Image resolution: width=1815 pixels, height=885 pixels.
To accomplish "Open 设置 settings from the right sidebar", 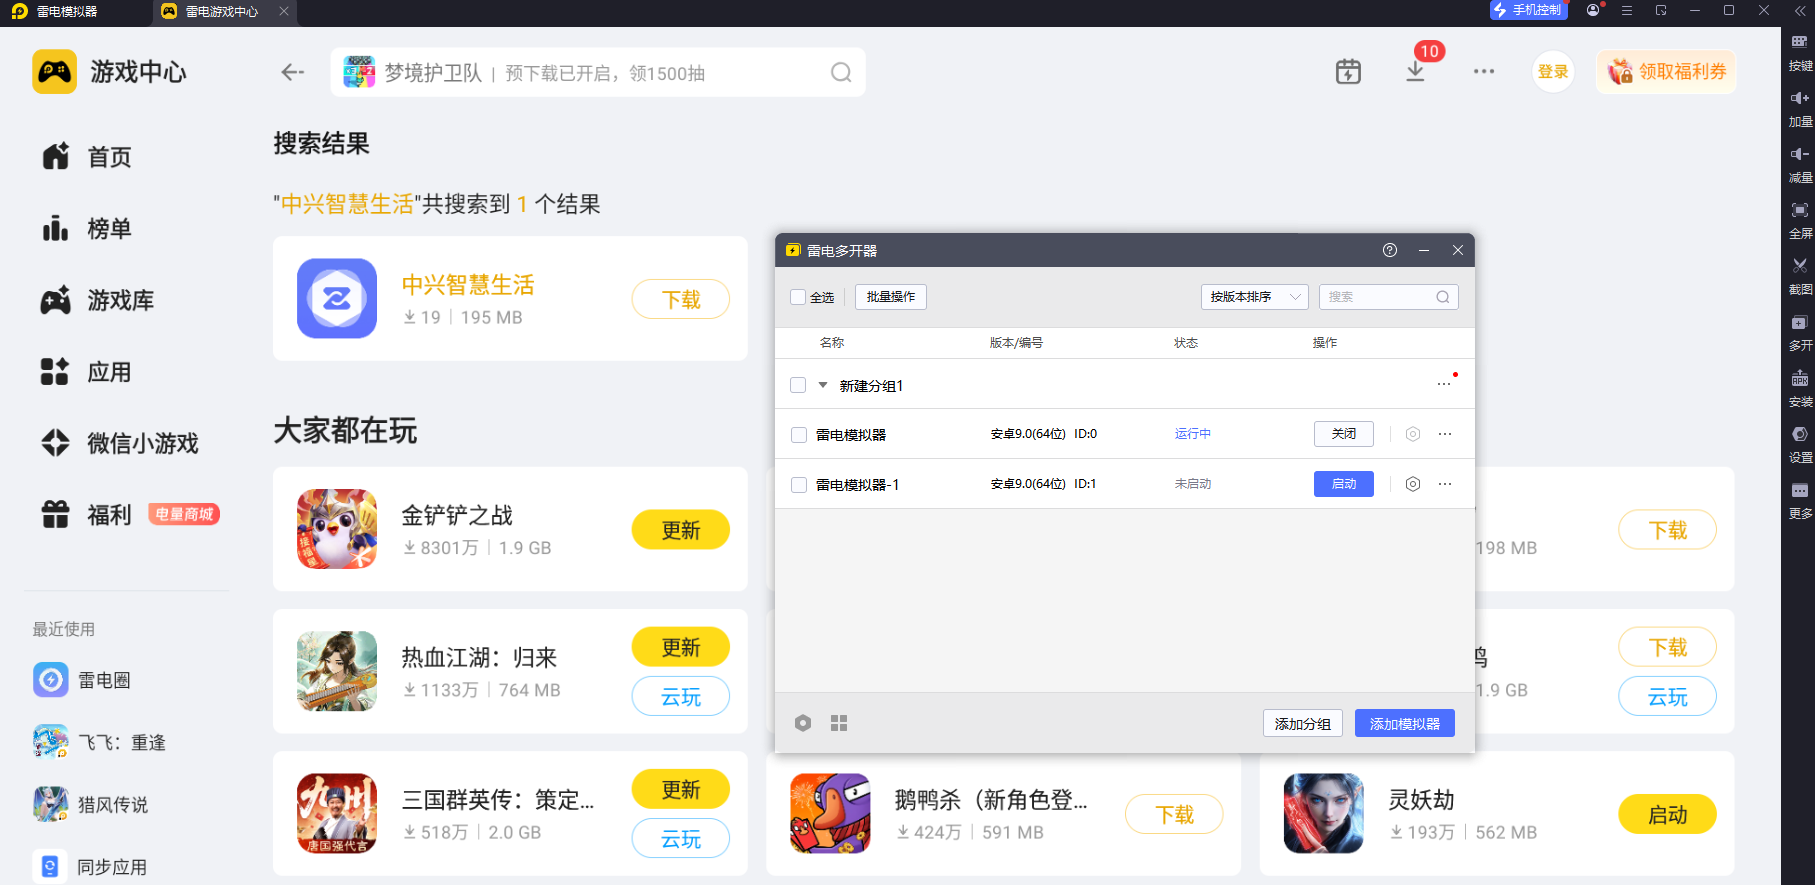I will tap(1799, 444).
